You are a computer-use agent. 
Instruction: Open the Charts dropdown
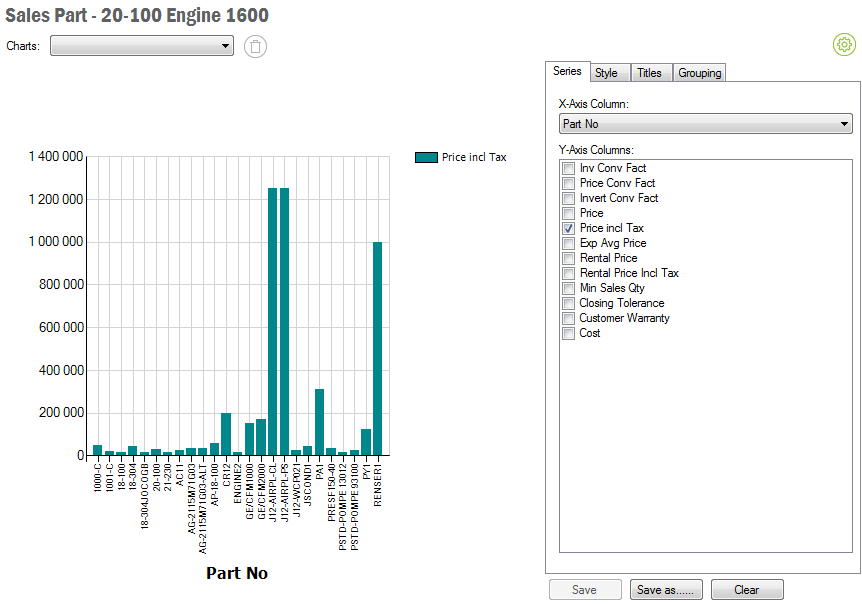(141, 46)
